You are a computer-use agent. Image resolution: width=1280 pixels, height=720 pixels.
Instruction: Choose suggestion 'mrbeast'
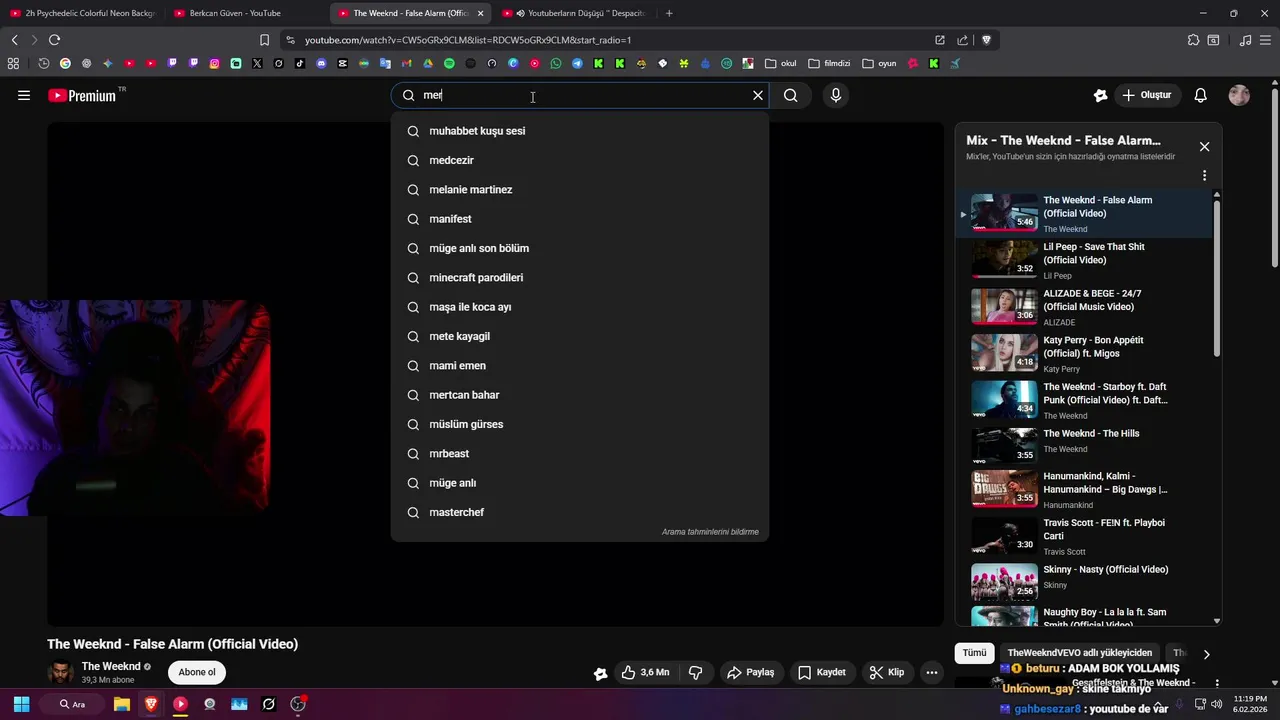point(580,454)
